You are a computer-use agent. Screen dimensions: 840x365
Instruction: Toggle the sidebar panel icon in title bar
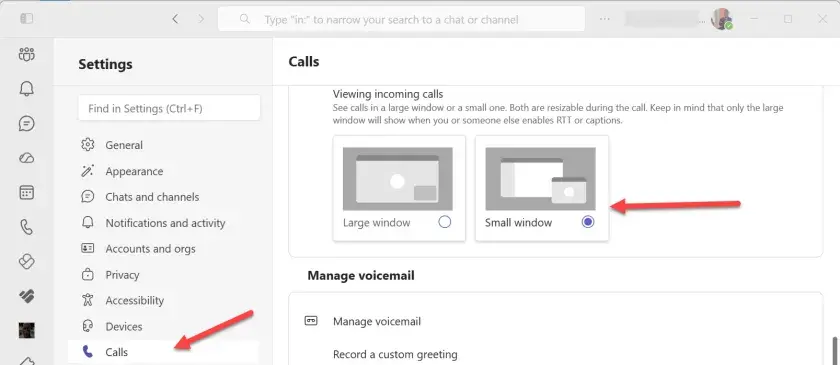pyautogui.click(x=26, y=19)
